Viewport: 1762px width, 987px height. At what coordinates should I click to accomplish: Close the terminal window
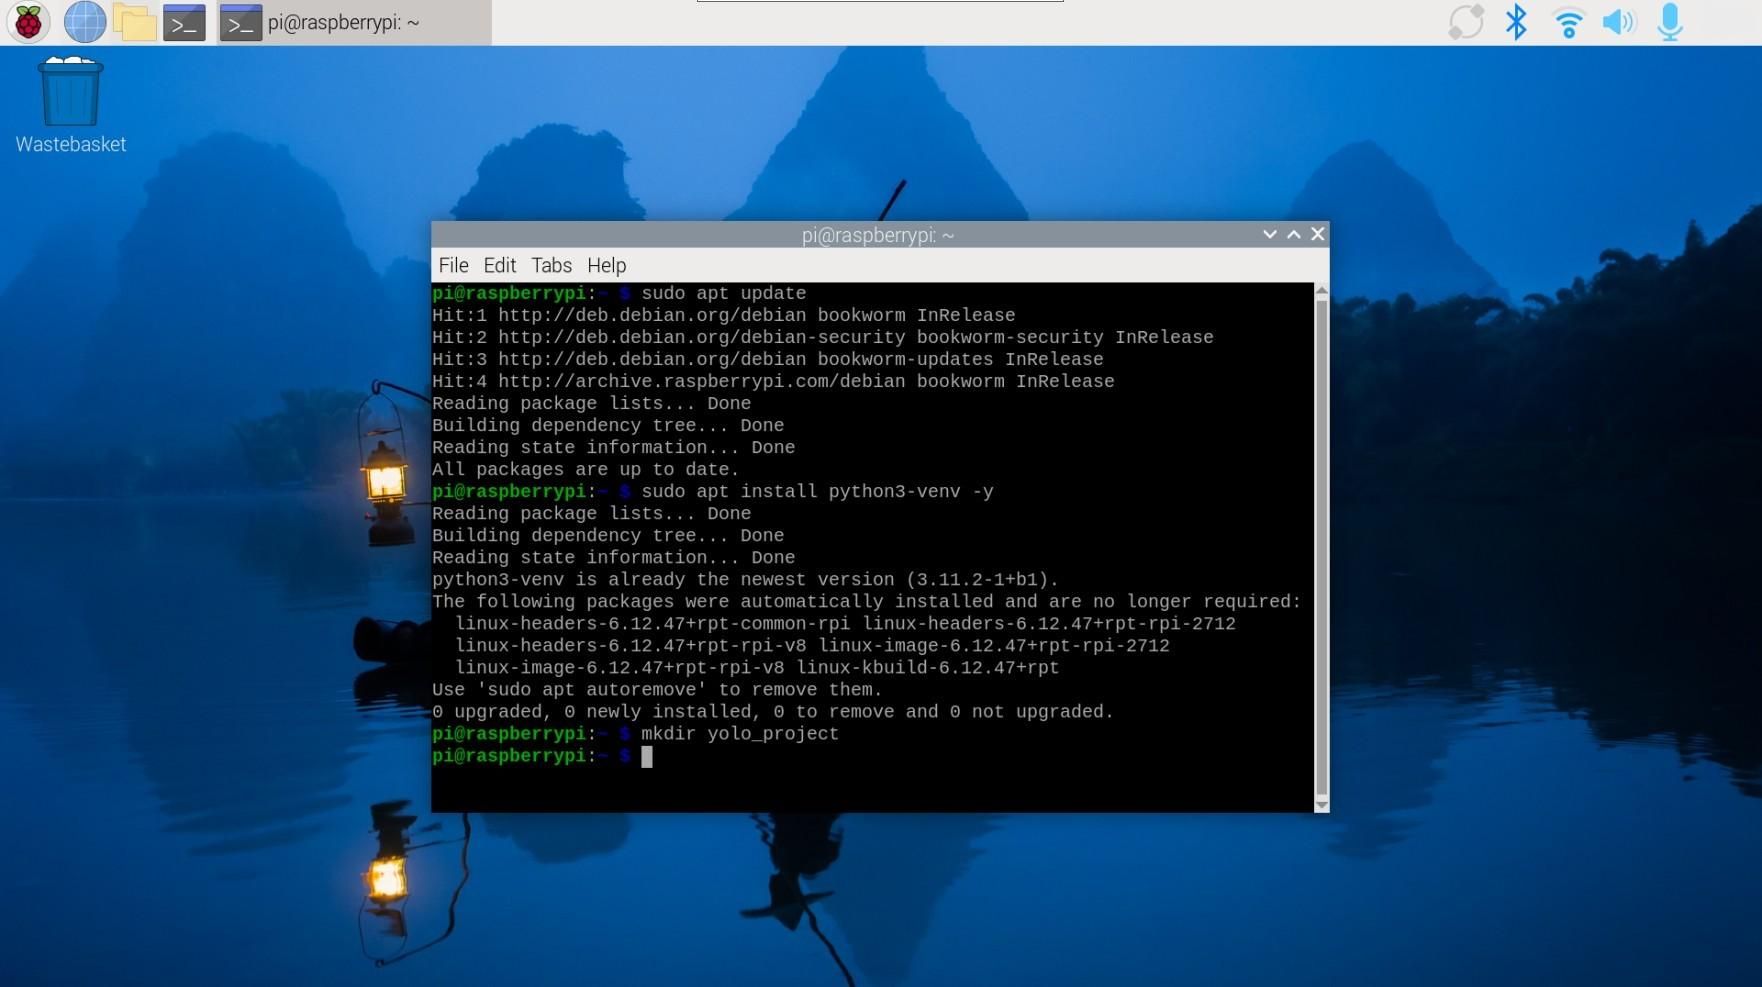point(1318,234)
